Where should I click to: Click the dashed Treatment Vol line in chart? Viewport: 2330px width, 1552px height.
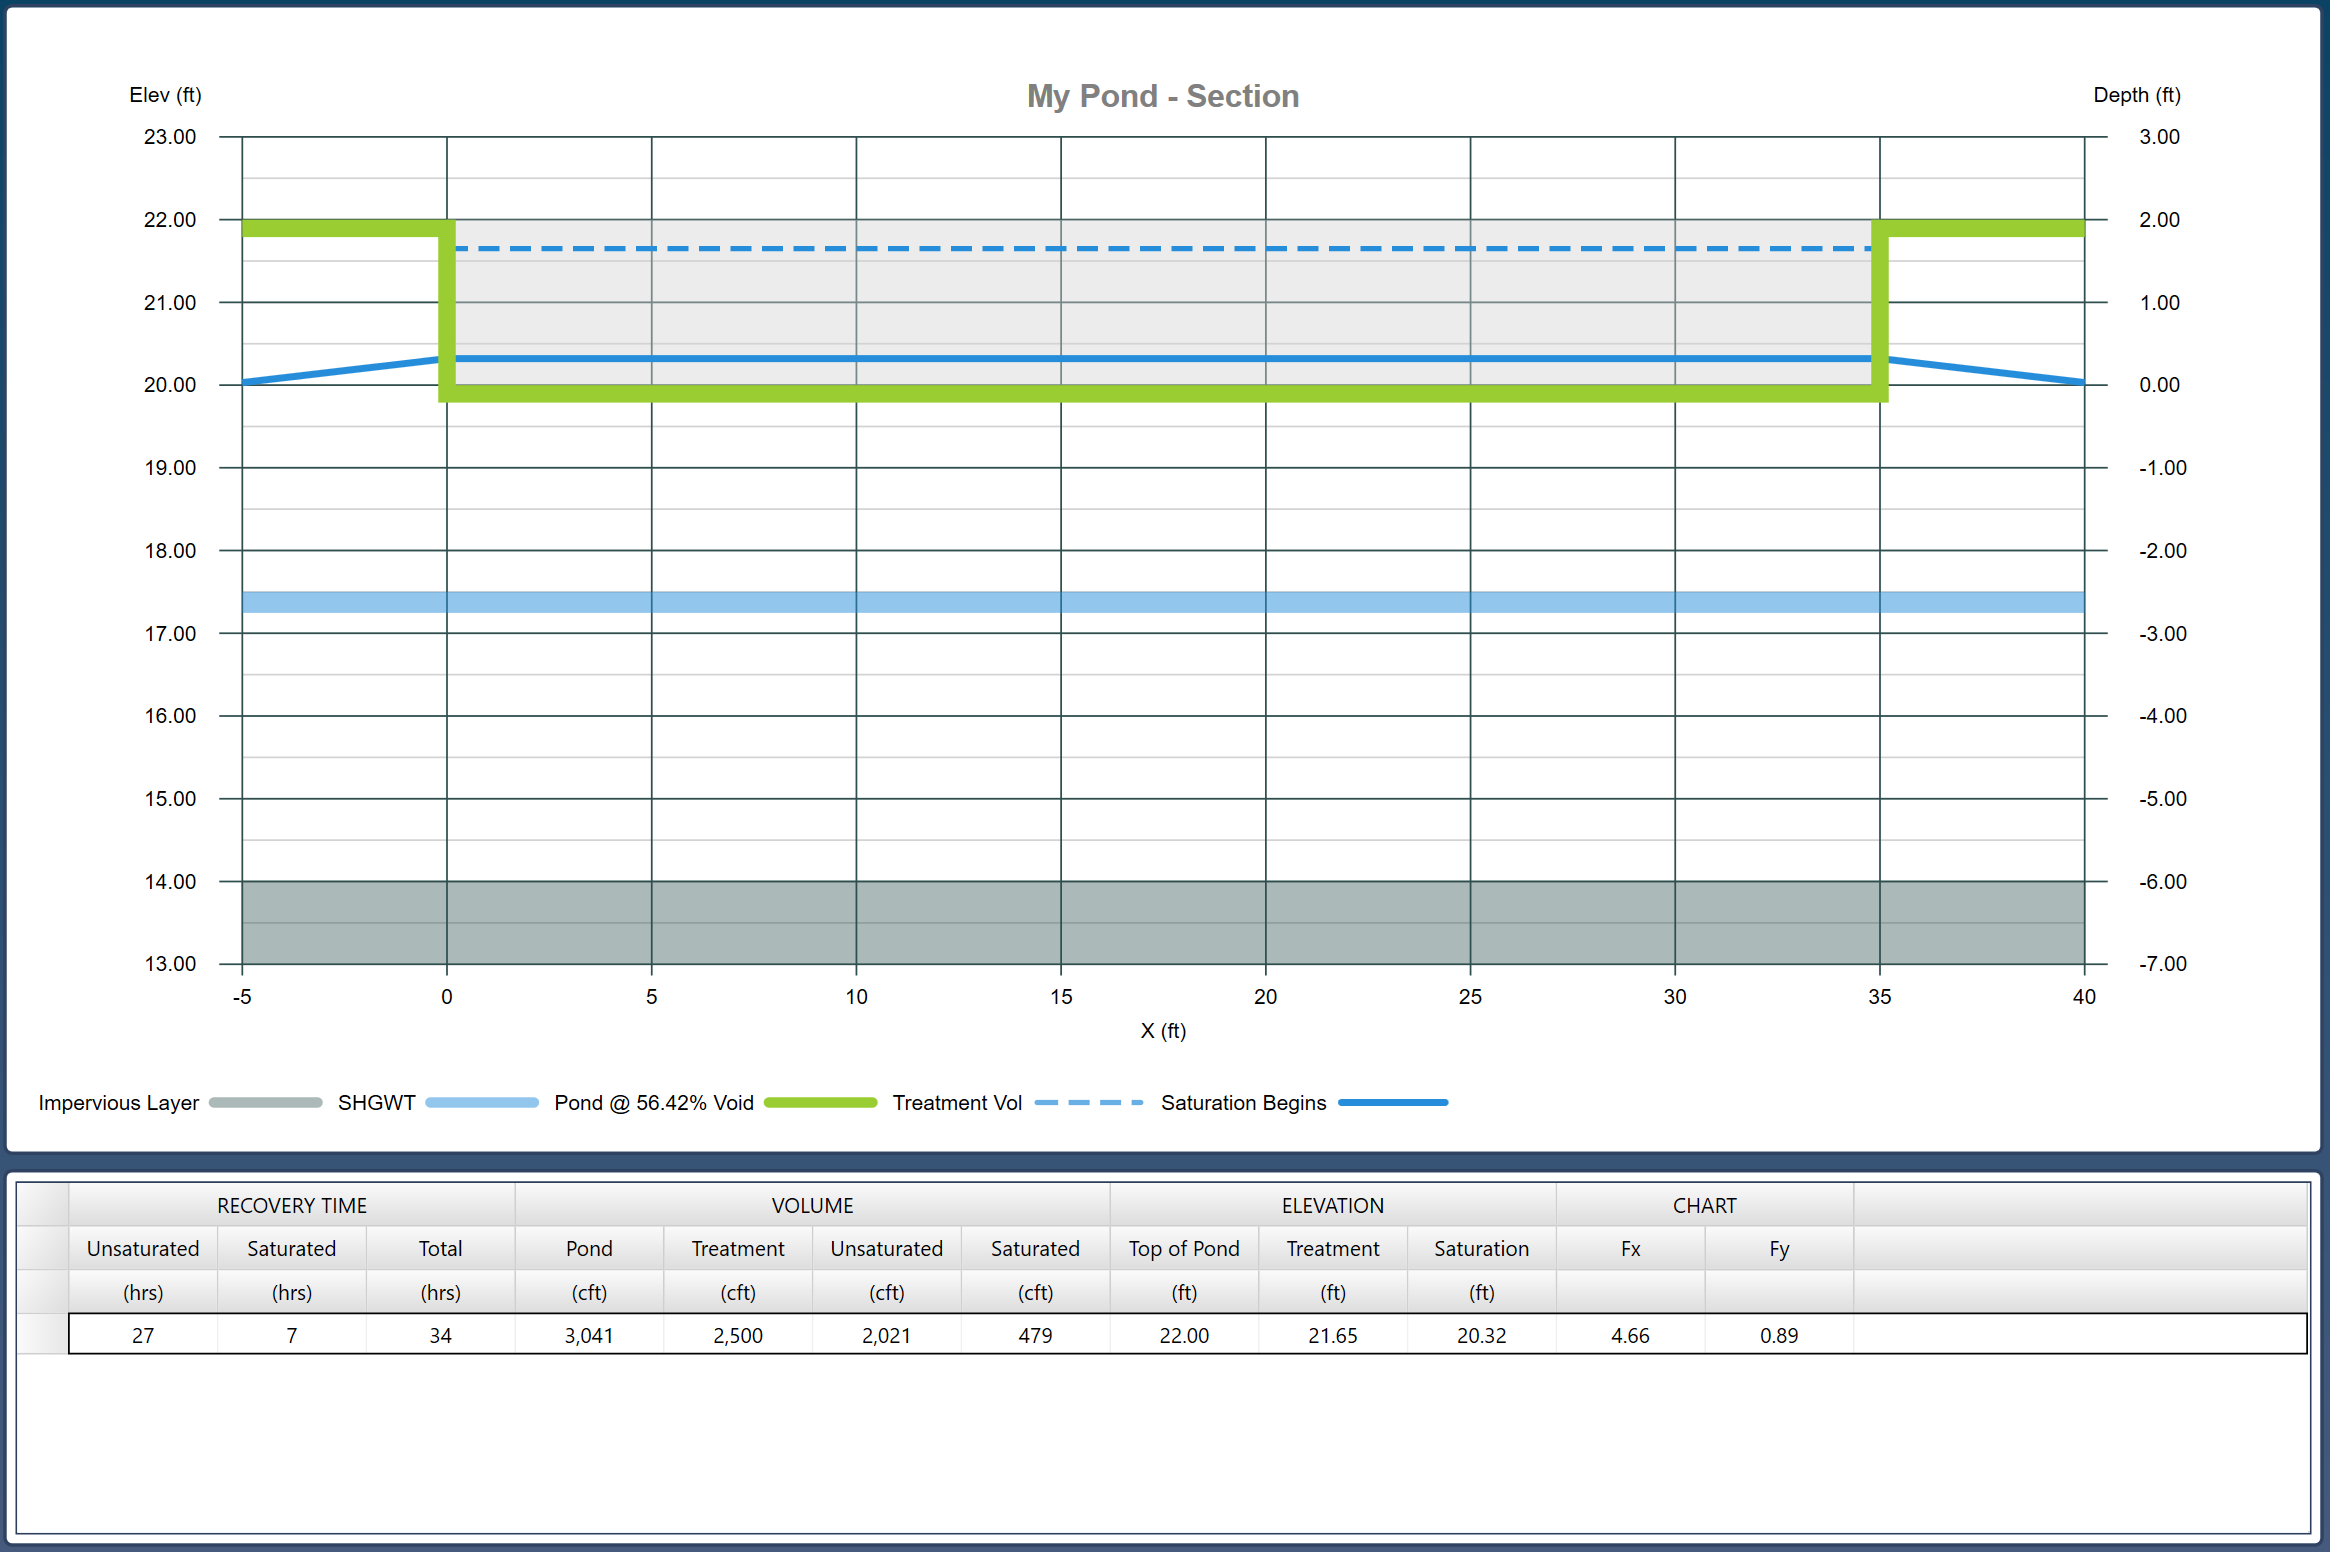tap(1163, 248)
